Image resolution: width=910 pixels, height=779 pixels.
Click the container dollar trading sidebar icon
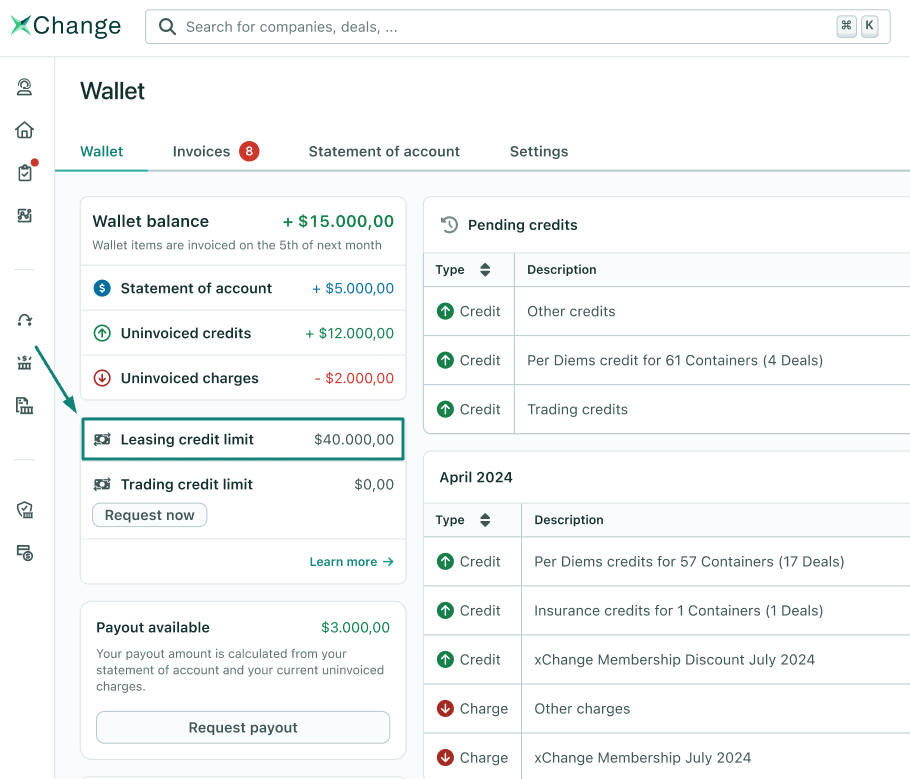point(25,362)
